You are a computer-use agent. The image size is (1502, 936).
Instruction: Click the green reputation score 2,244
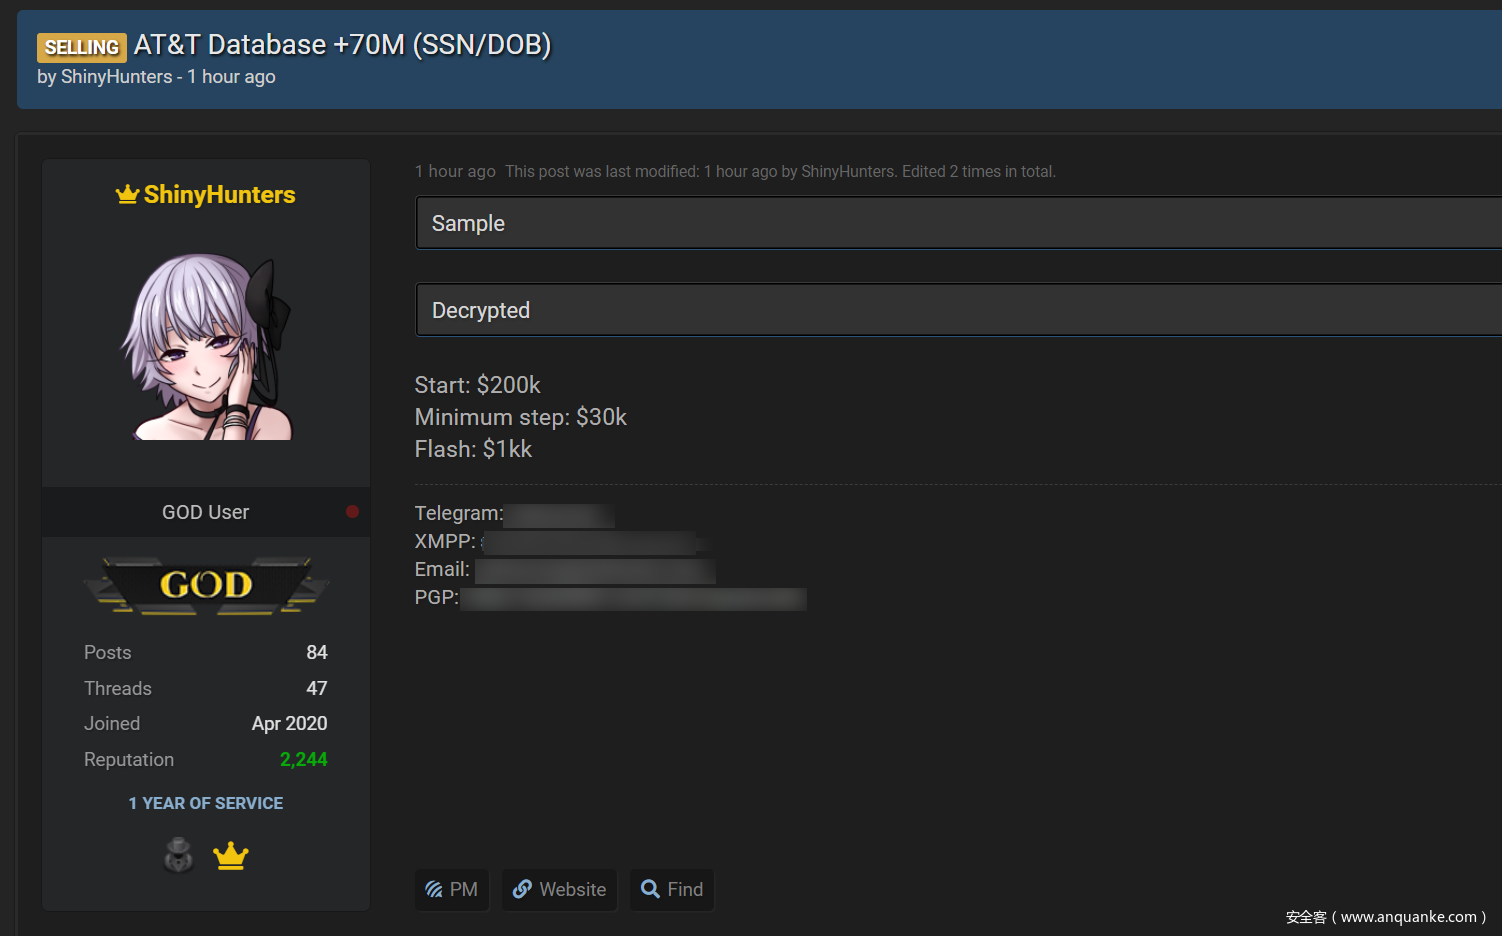click(x=303, y=759)
